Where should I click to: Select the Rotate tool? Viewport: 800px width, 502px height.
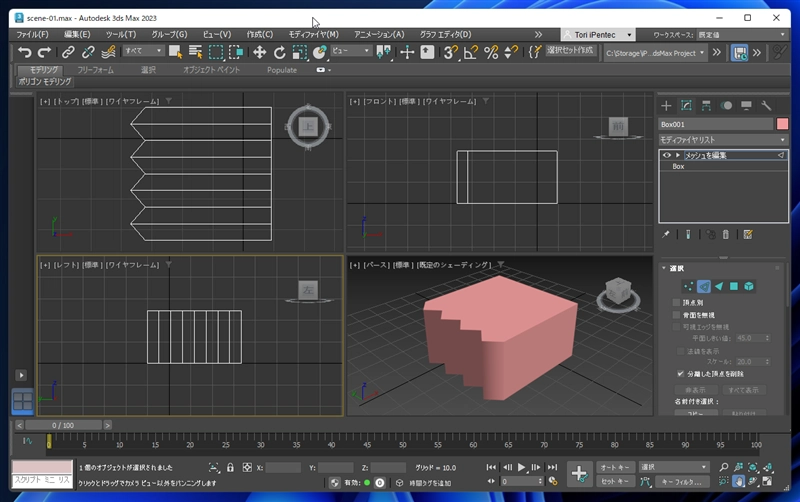(279, 52)
